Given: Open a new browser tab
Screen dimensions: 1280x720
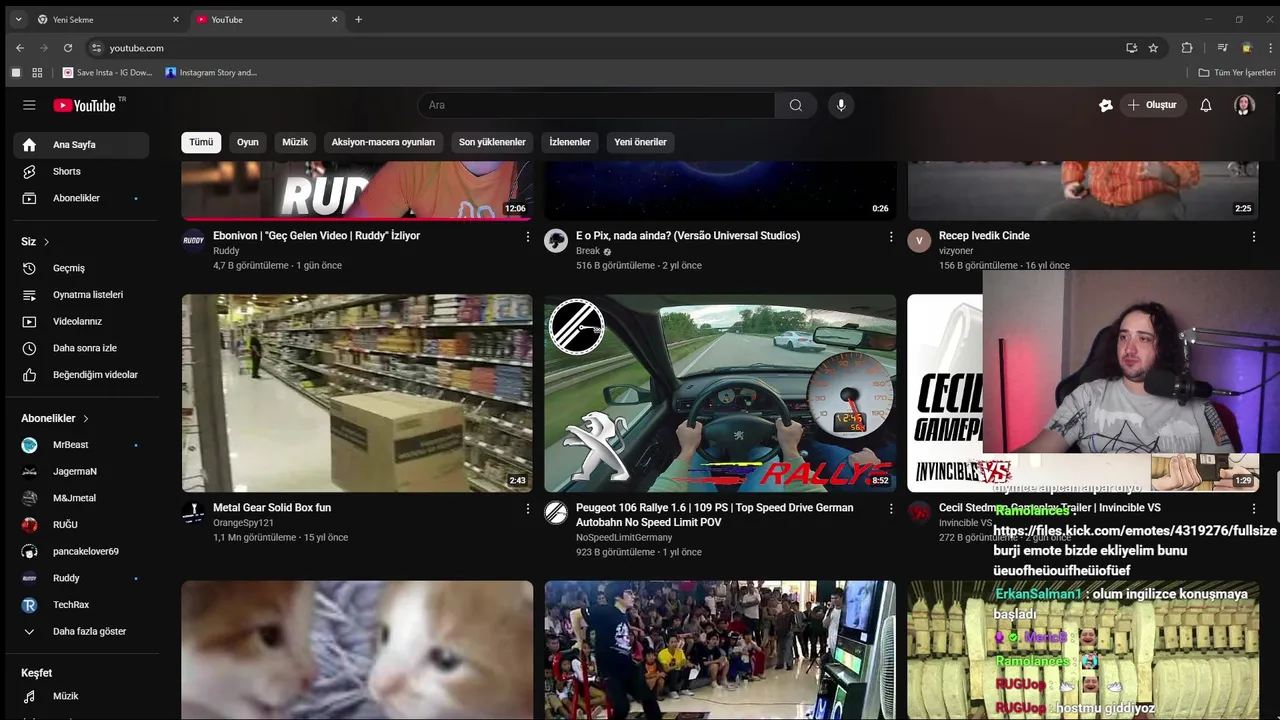Looking at the screenshot, I should point(358,19).
